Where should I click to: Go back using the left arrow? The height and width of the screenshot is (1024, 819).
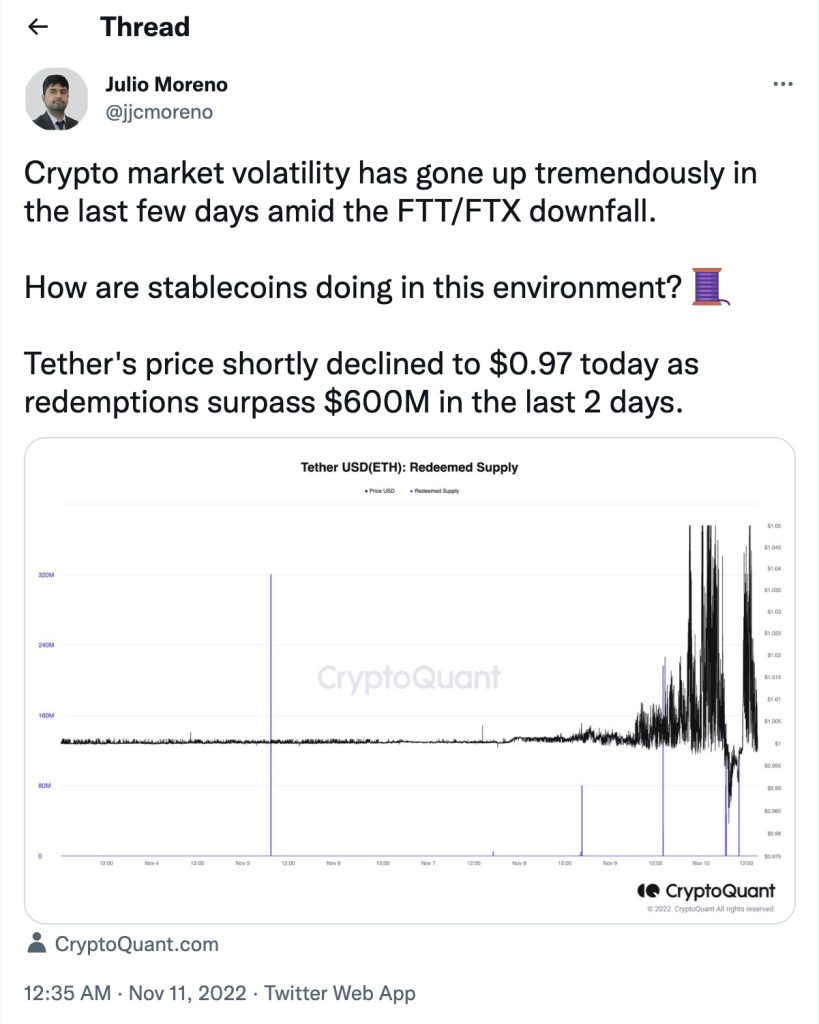coord(39,27)
